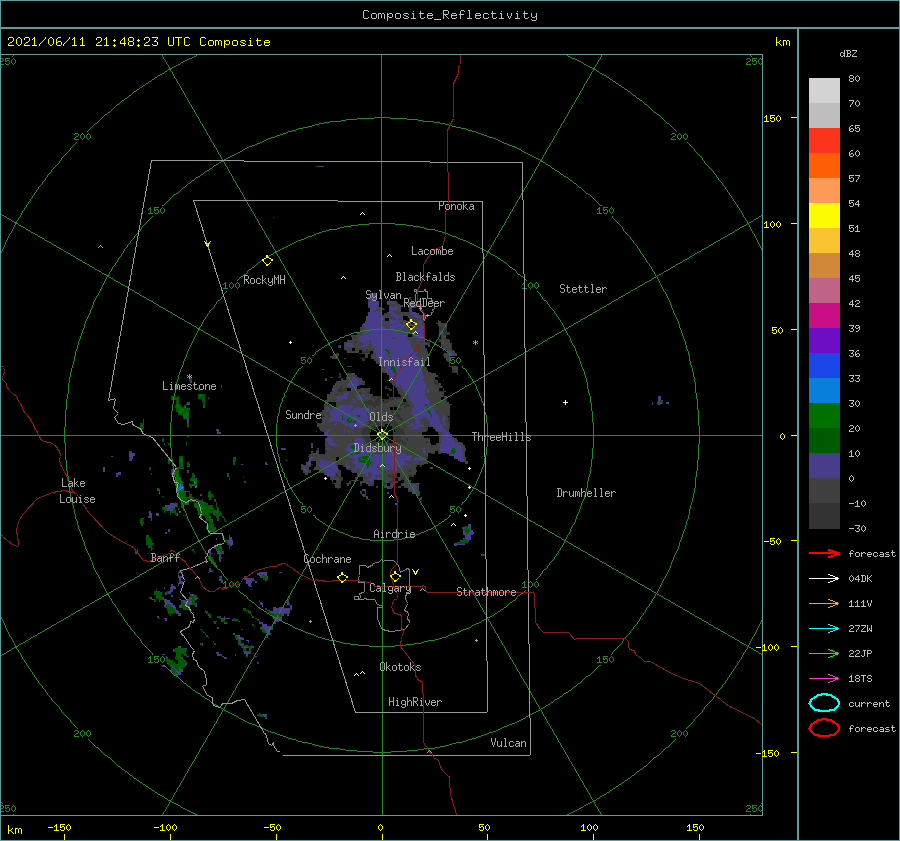Pick the magenta 18TS arrow legend icon
This screenshot has width=900, height=841.
pyautogui.click(x=824, y=679)
